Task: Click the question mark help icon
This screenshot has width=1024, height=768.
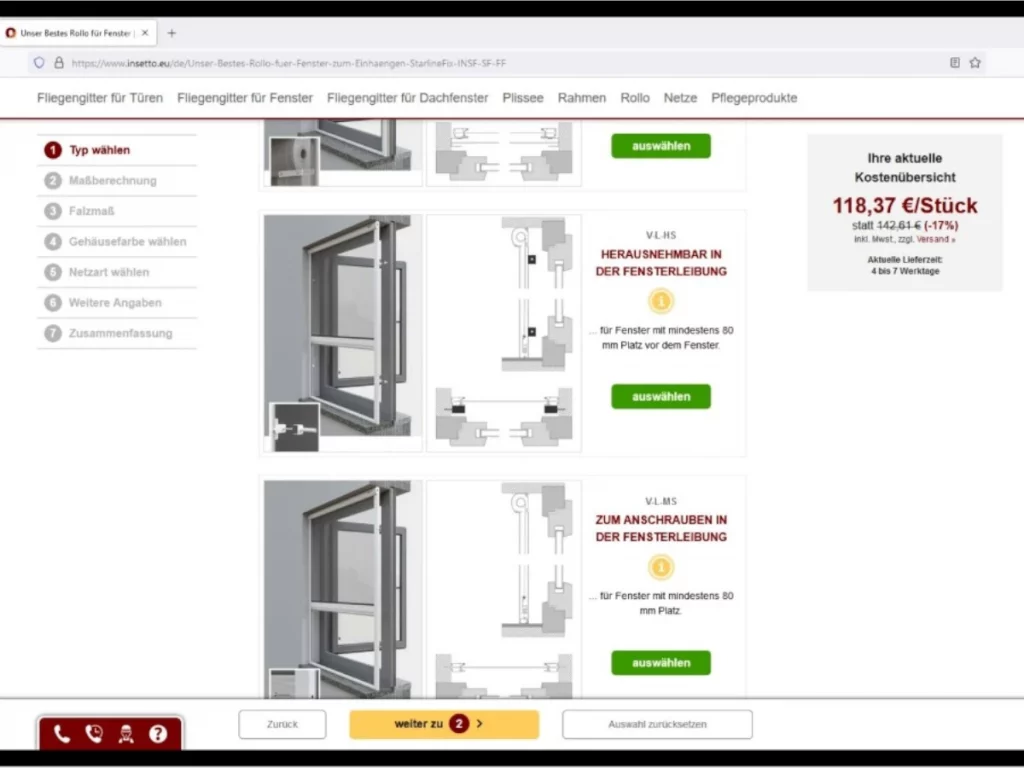Action: tap(158, 734)
